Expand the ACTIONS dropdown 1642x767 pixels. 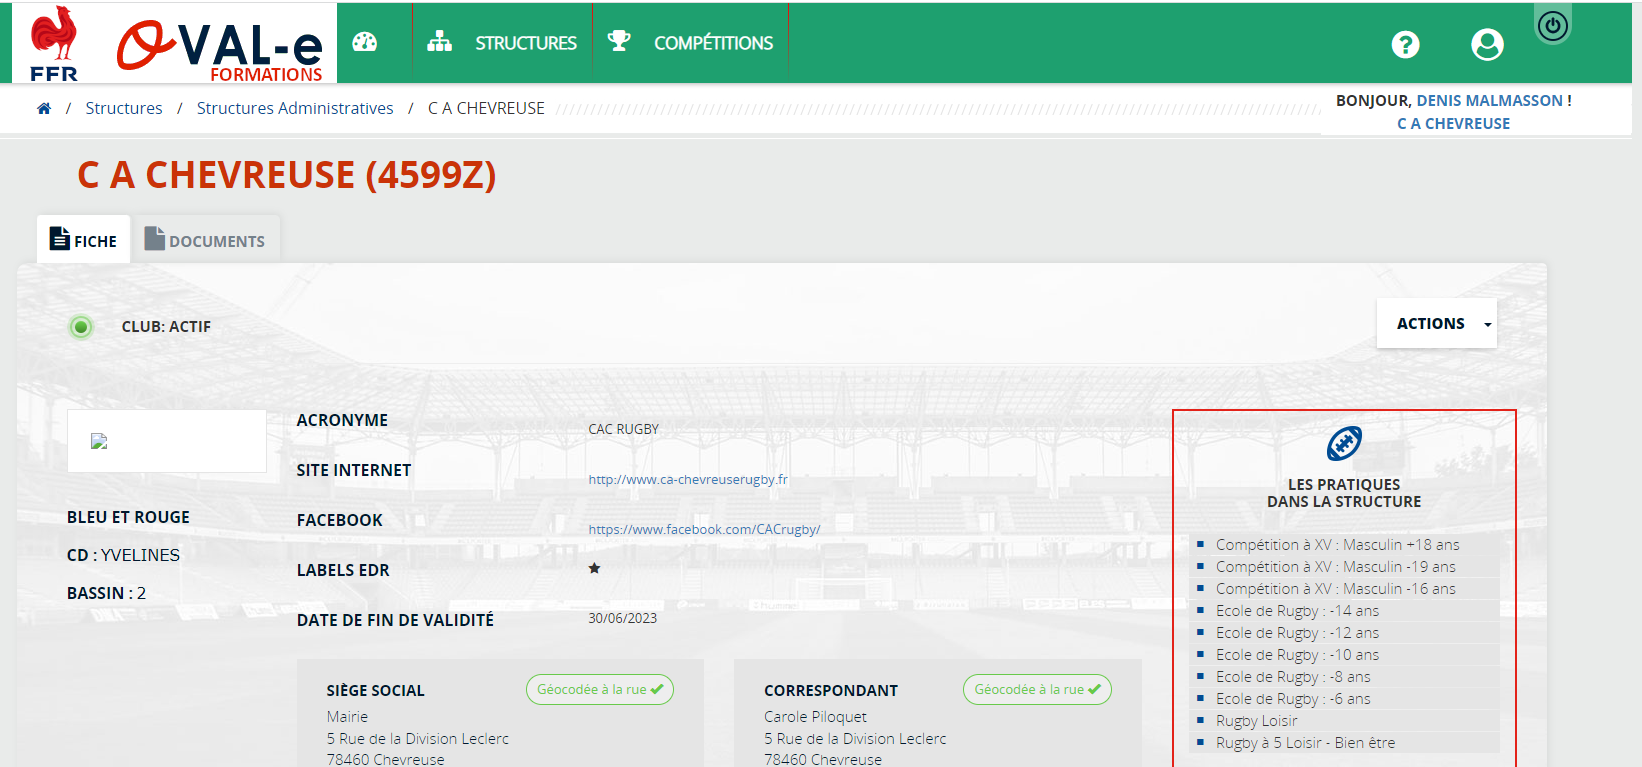pos(1436,323)
